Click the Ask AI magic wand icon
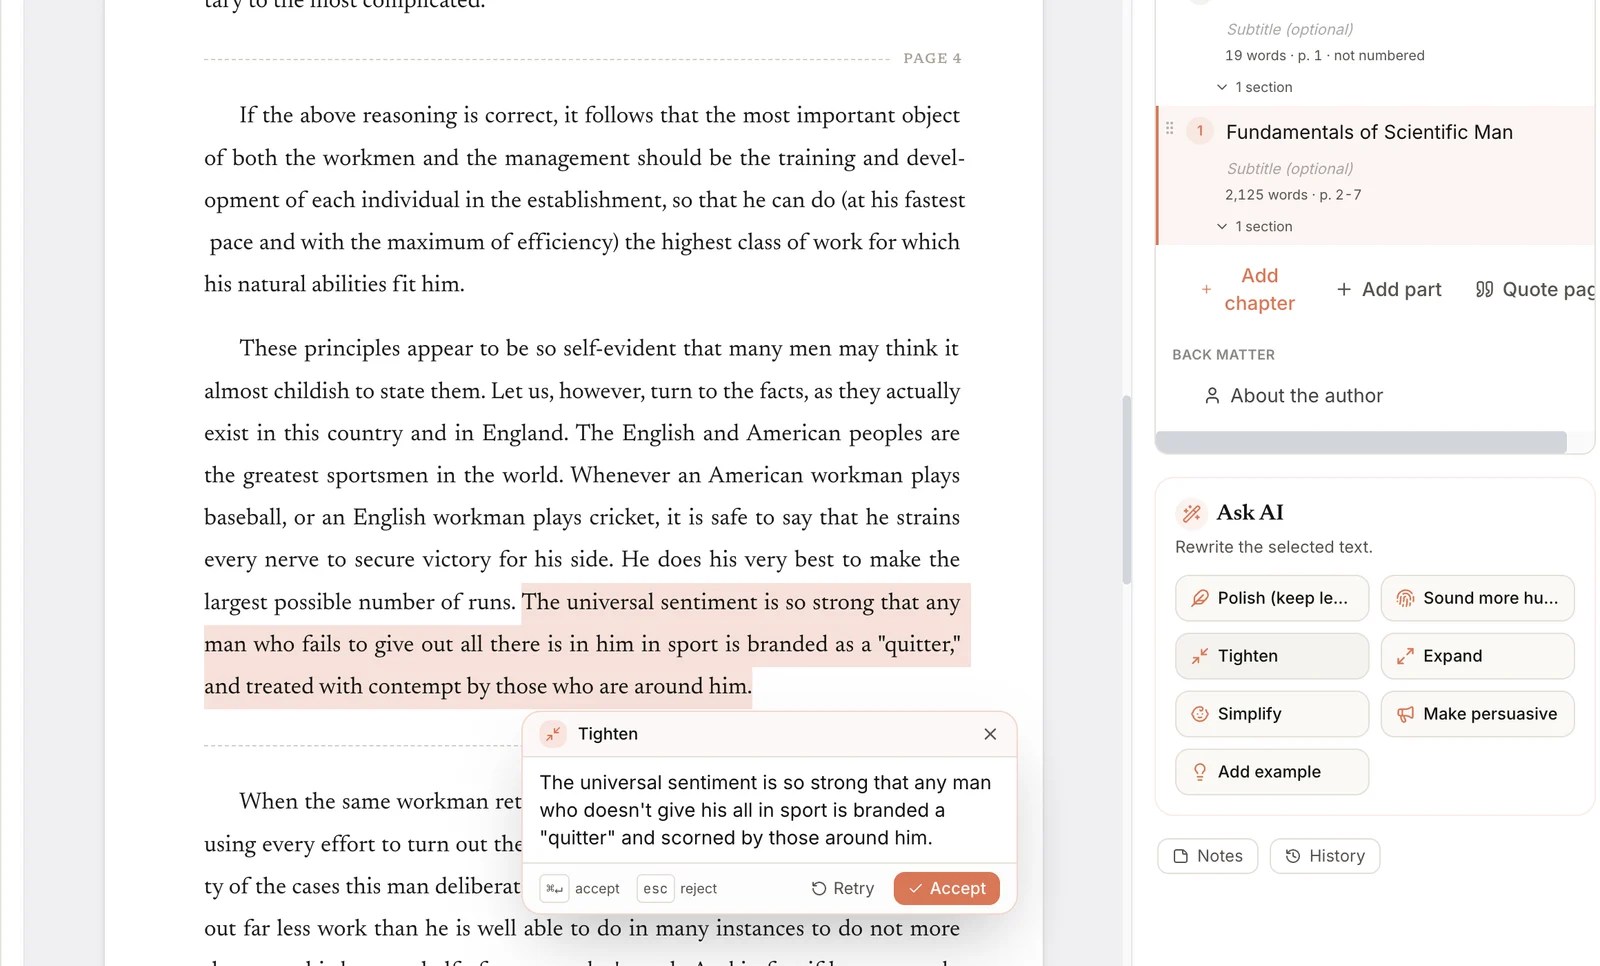 pos(1191,513)
